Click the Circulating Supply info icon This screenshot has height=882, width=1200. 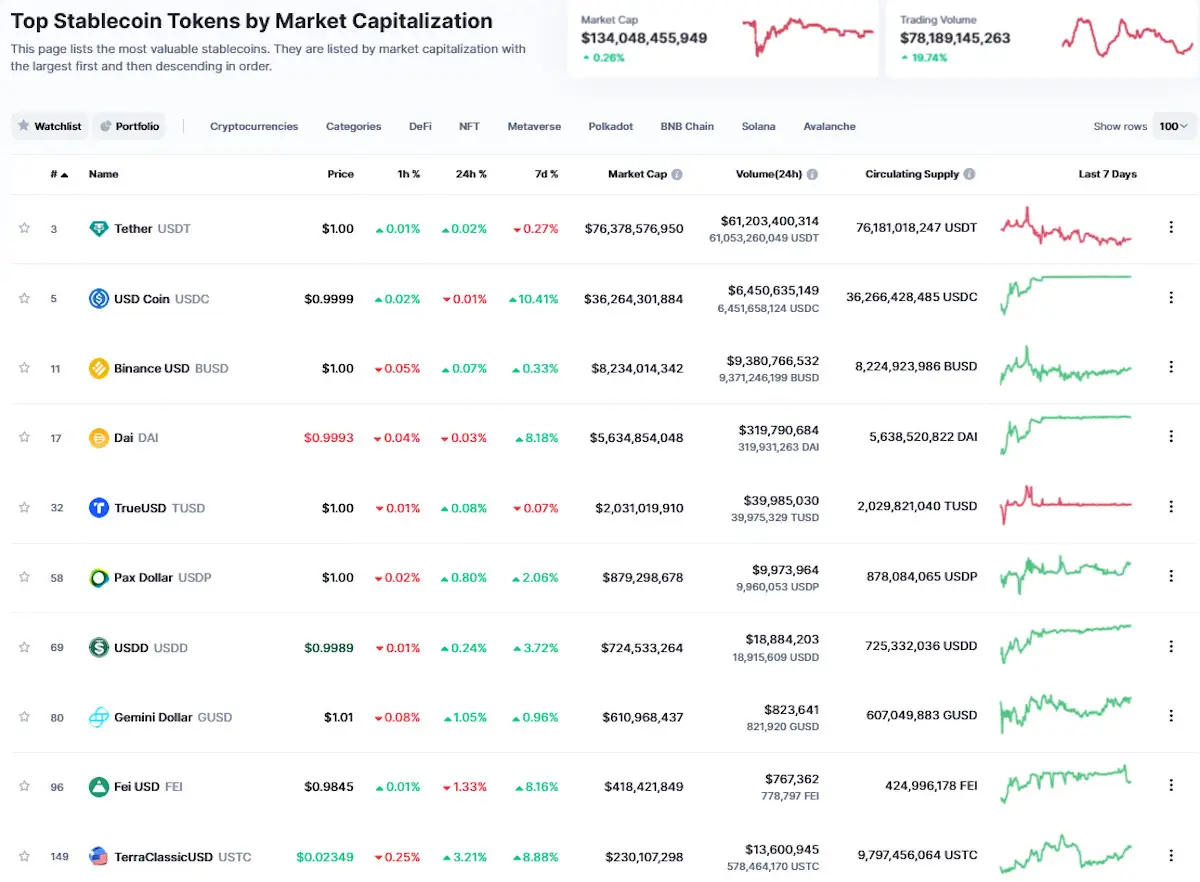pos(970,174)
